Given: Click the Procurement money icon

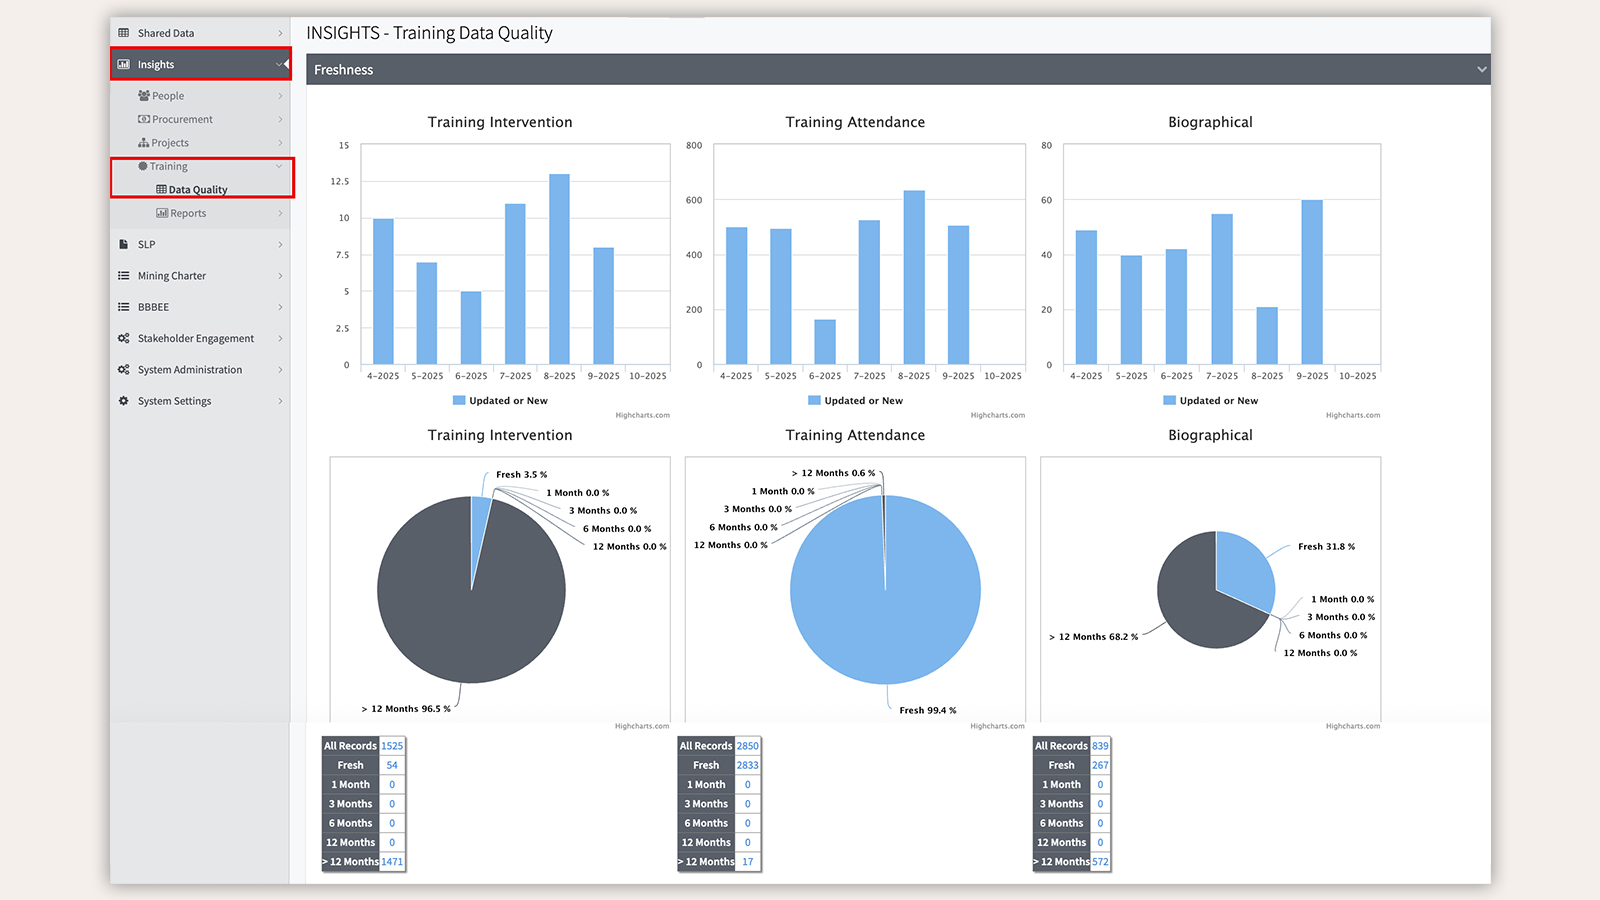Looking at the screenshot, I should click(144, 119).
